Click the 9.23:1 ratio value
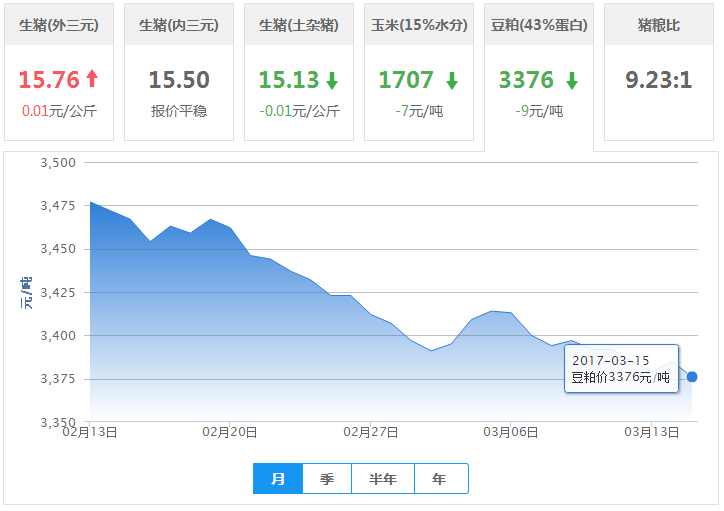This screenshot has width=724, height=511. [x=659, y=79]
